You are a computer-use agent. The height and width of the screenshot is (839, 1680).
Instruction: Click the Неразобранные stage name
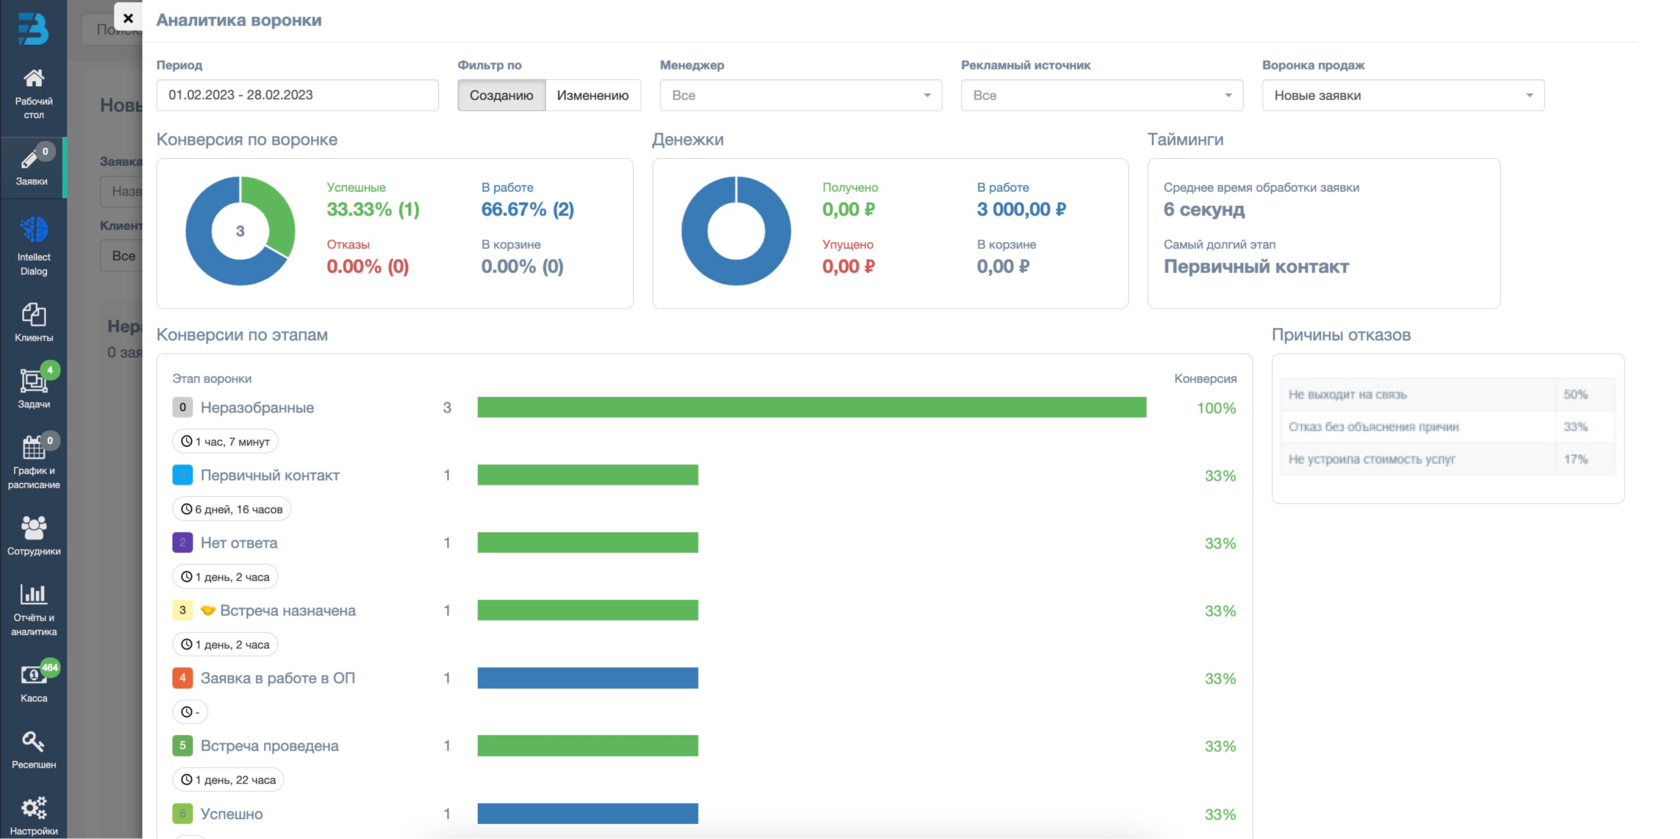coord(257,407)
